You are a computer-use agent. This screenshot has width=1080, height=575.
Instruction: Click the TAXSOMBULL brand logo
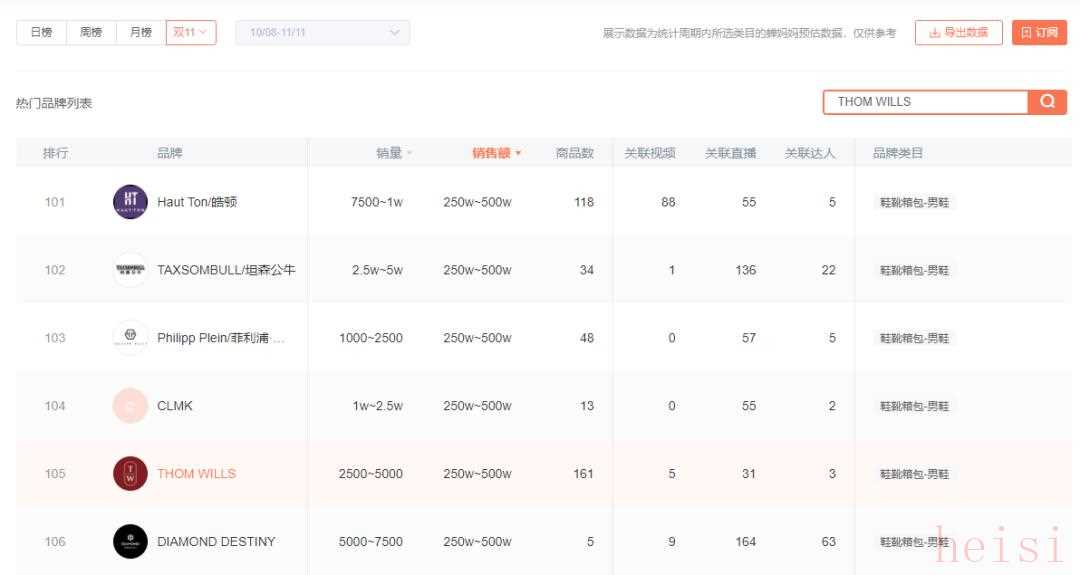(x=130, y=270)
